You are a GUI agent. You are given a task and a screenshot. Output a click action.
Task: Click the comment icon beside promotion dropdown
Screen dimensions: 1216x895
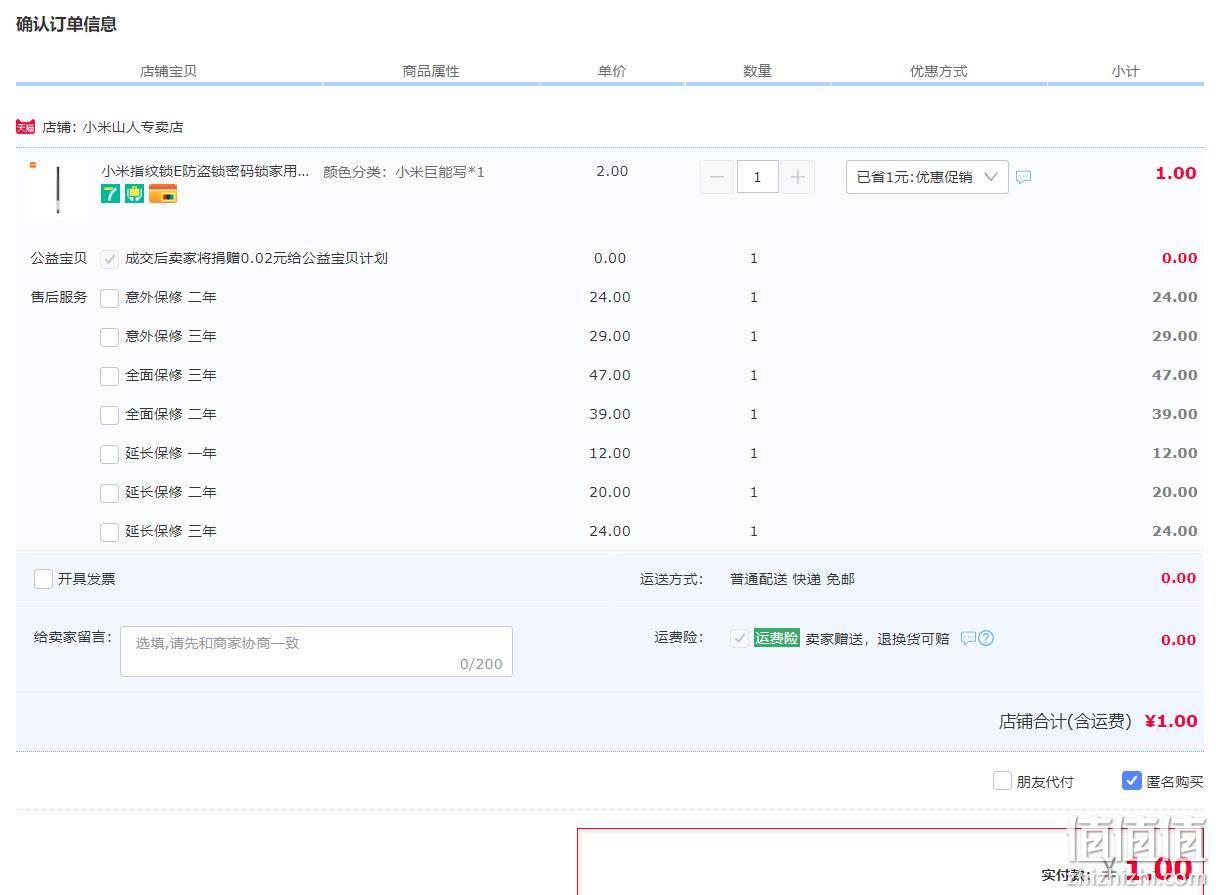click(1023, 177)
